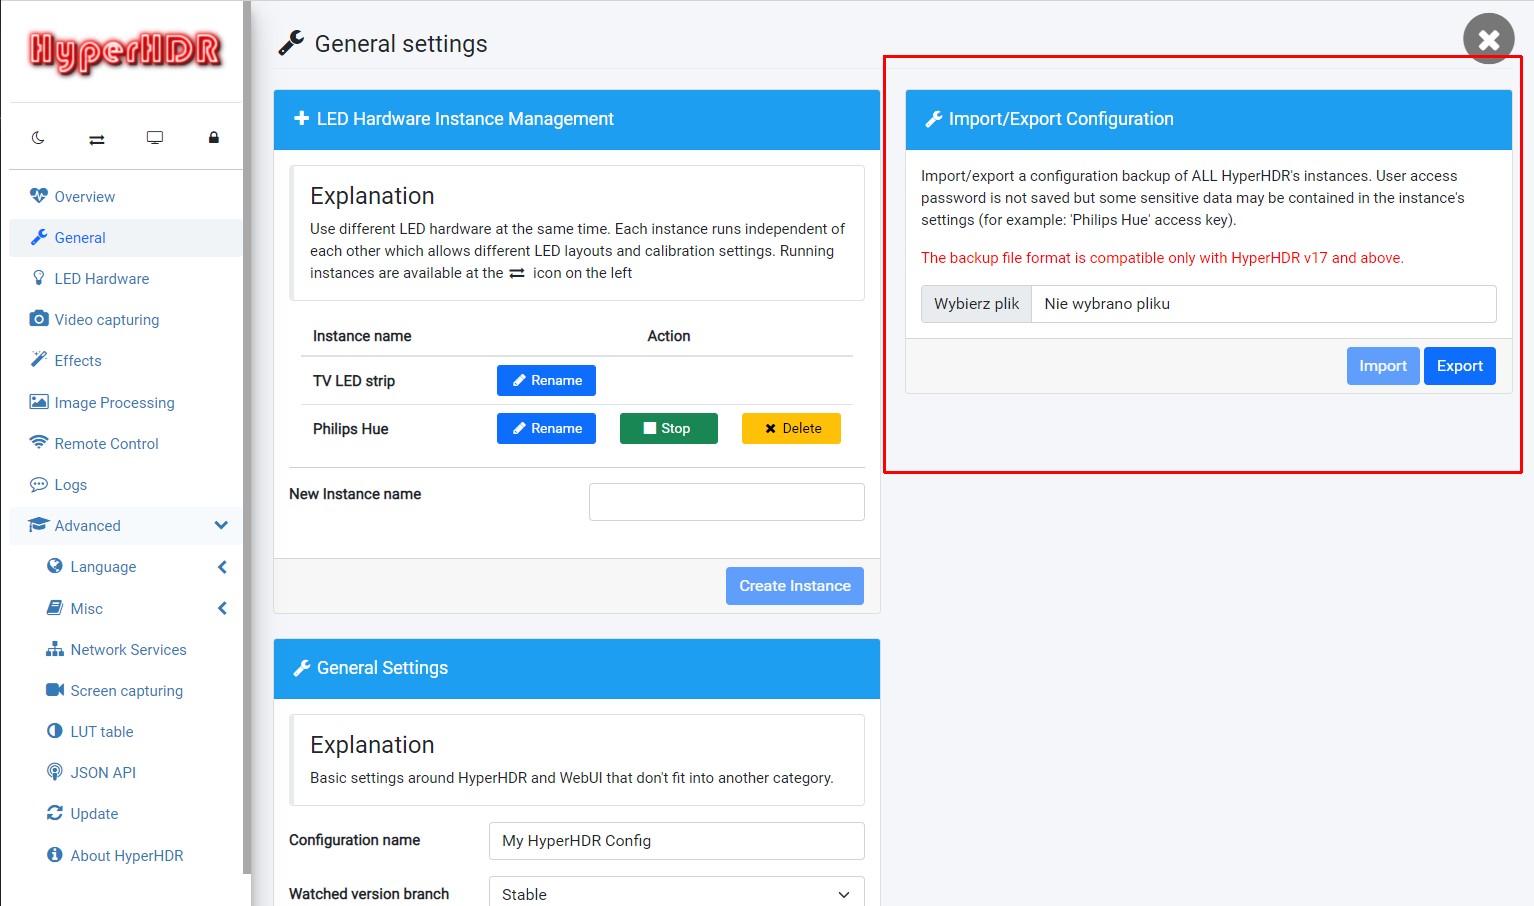Open Network Services settings

(x=126, y=649)
